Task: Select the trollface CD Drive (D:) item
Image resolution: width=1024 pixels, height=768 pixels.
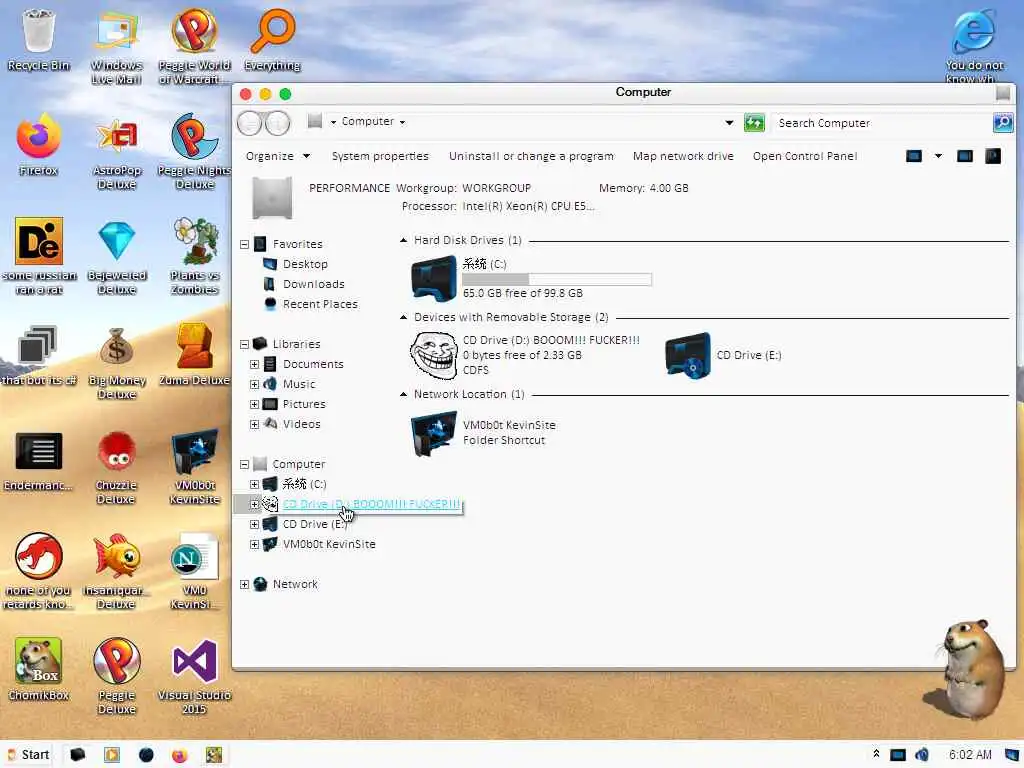Action: tap(526, 355)
